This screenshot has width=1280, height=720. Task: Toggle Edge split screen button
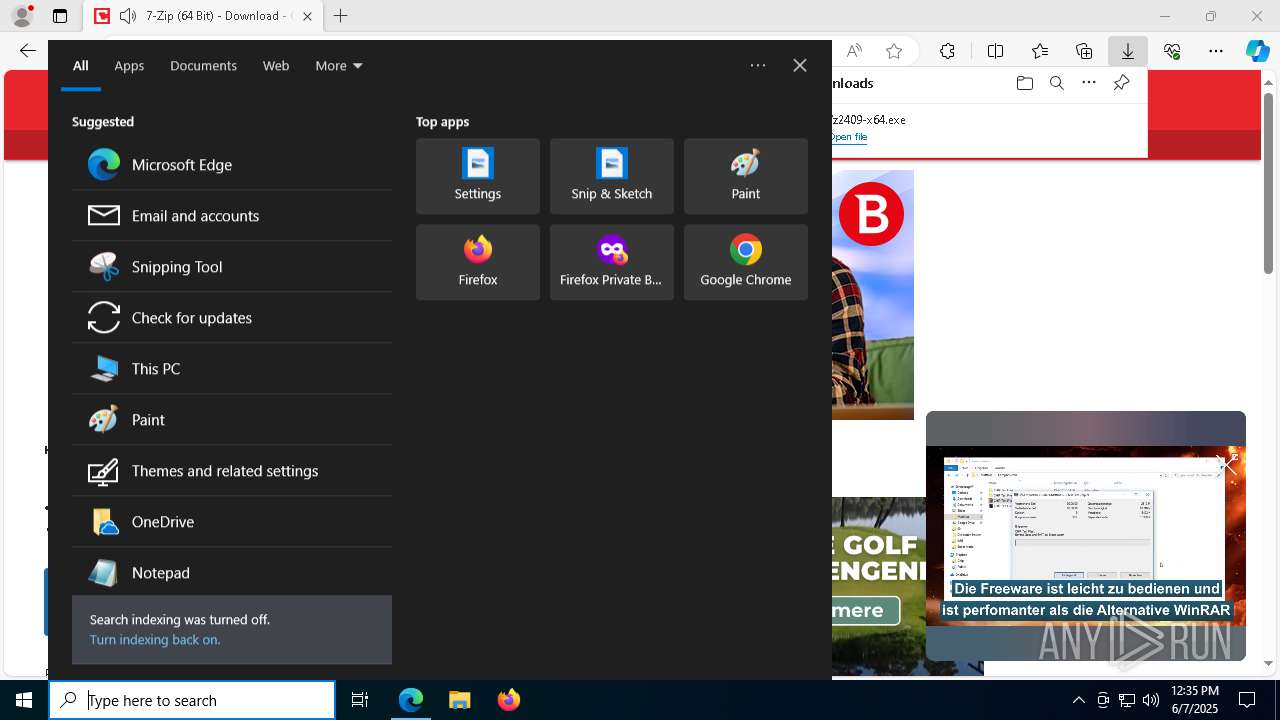[x=996, y=51]
